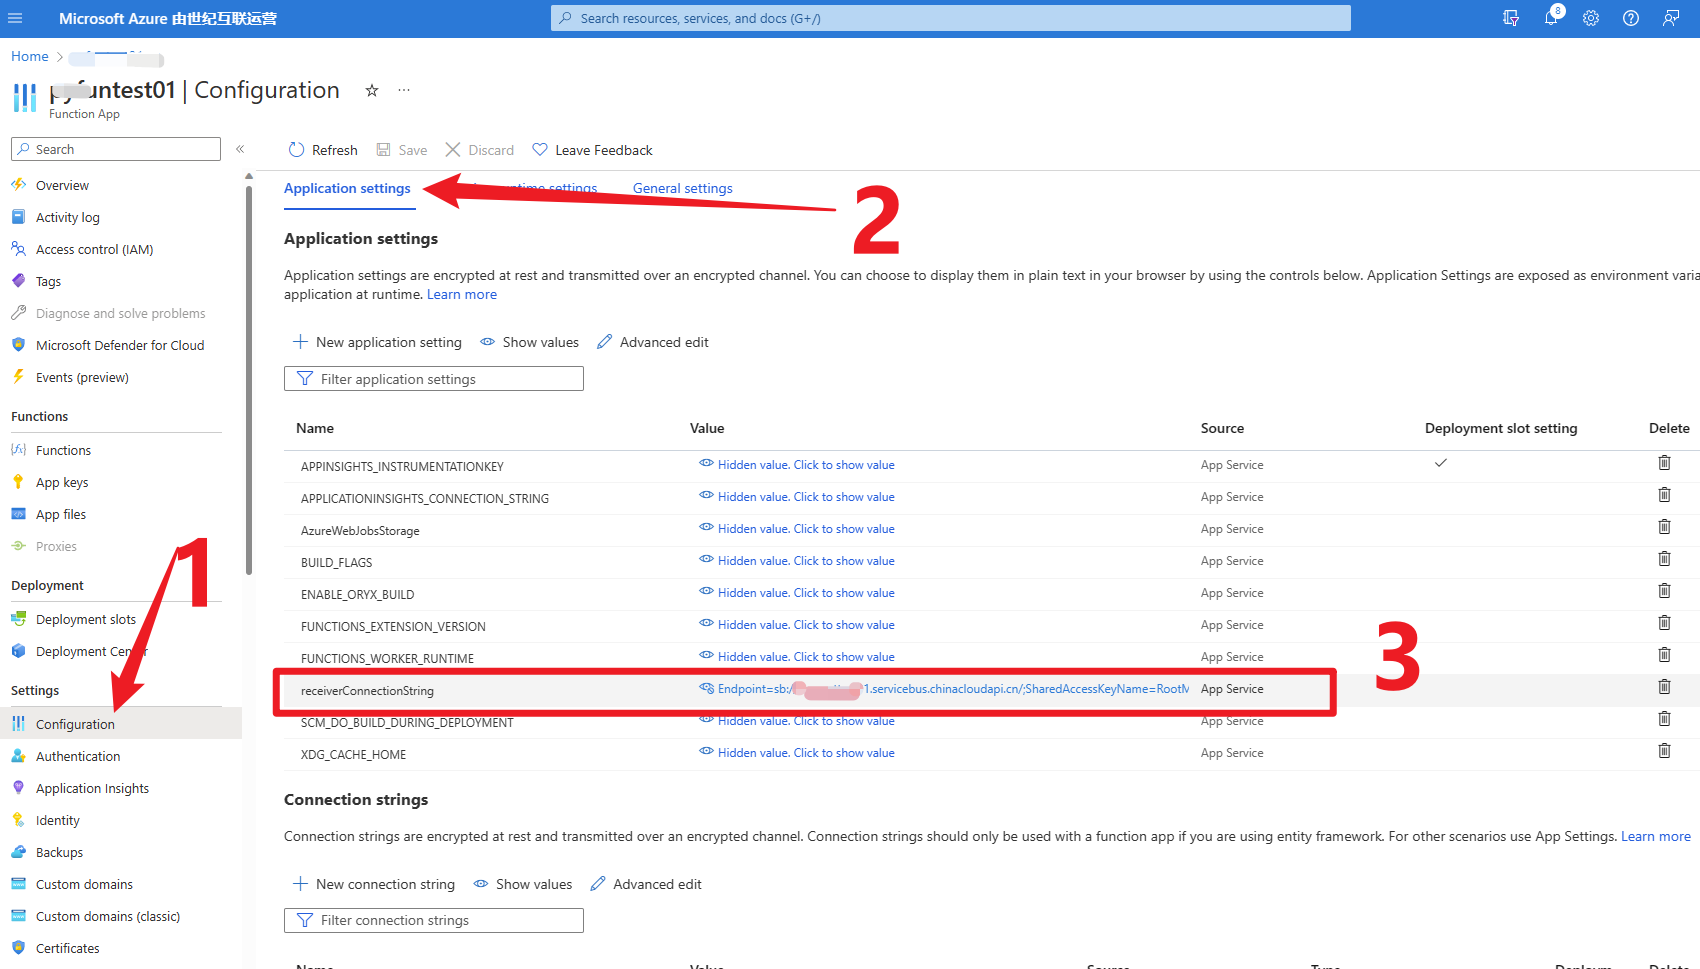Click the Home breadcrumb link
This screenshot has height=969, width=1700.
tap(30, 57)
